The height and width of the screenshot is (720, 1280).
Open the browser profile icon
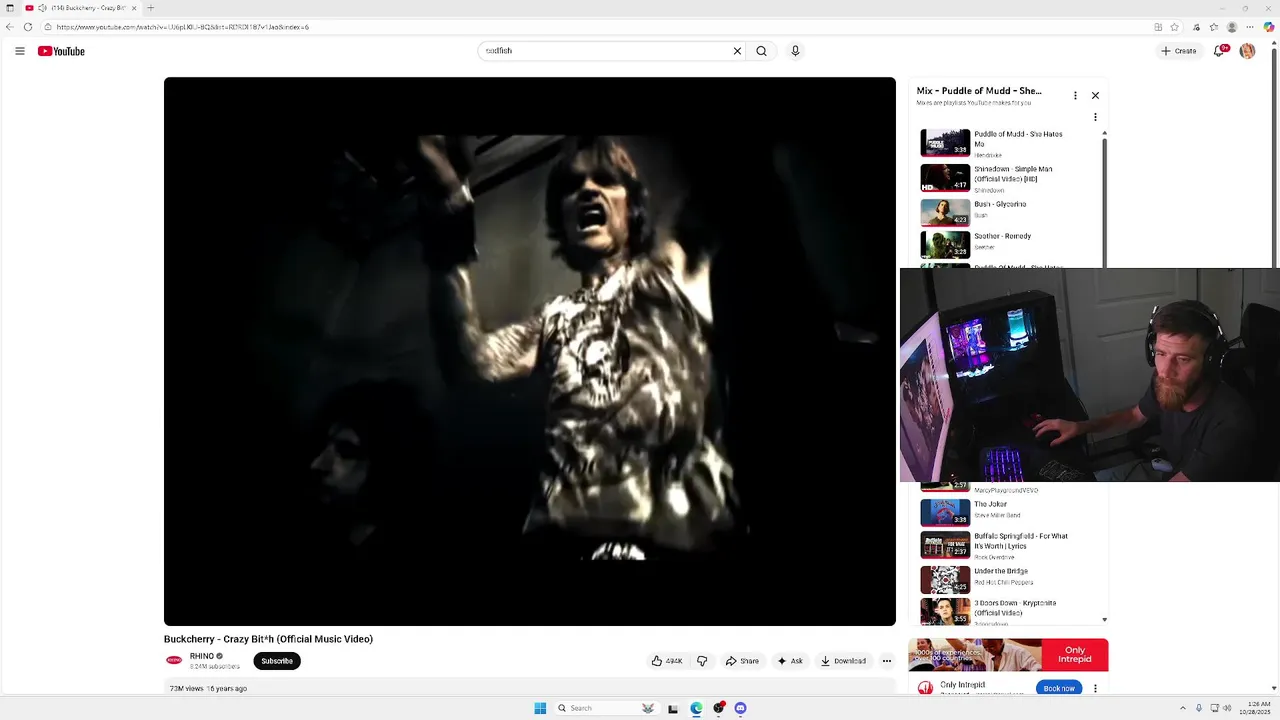click(1232, 27)
